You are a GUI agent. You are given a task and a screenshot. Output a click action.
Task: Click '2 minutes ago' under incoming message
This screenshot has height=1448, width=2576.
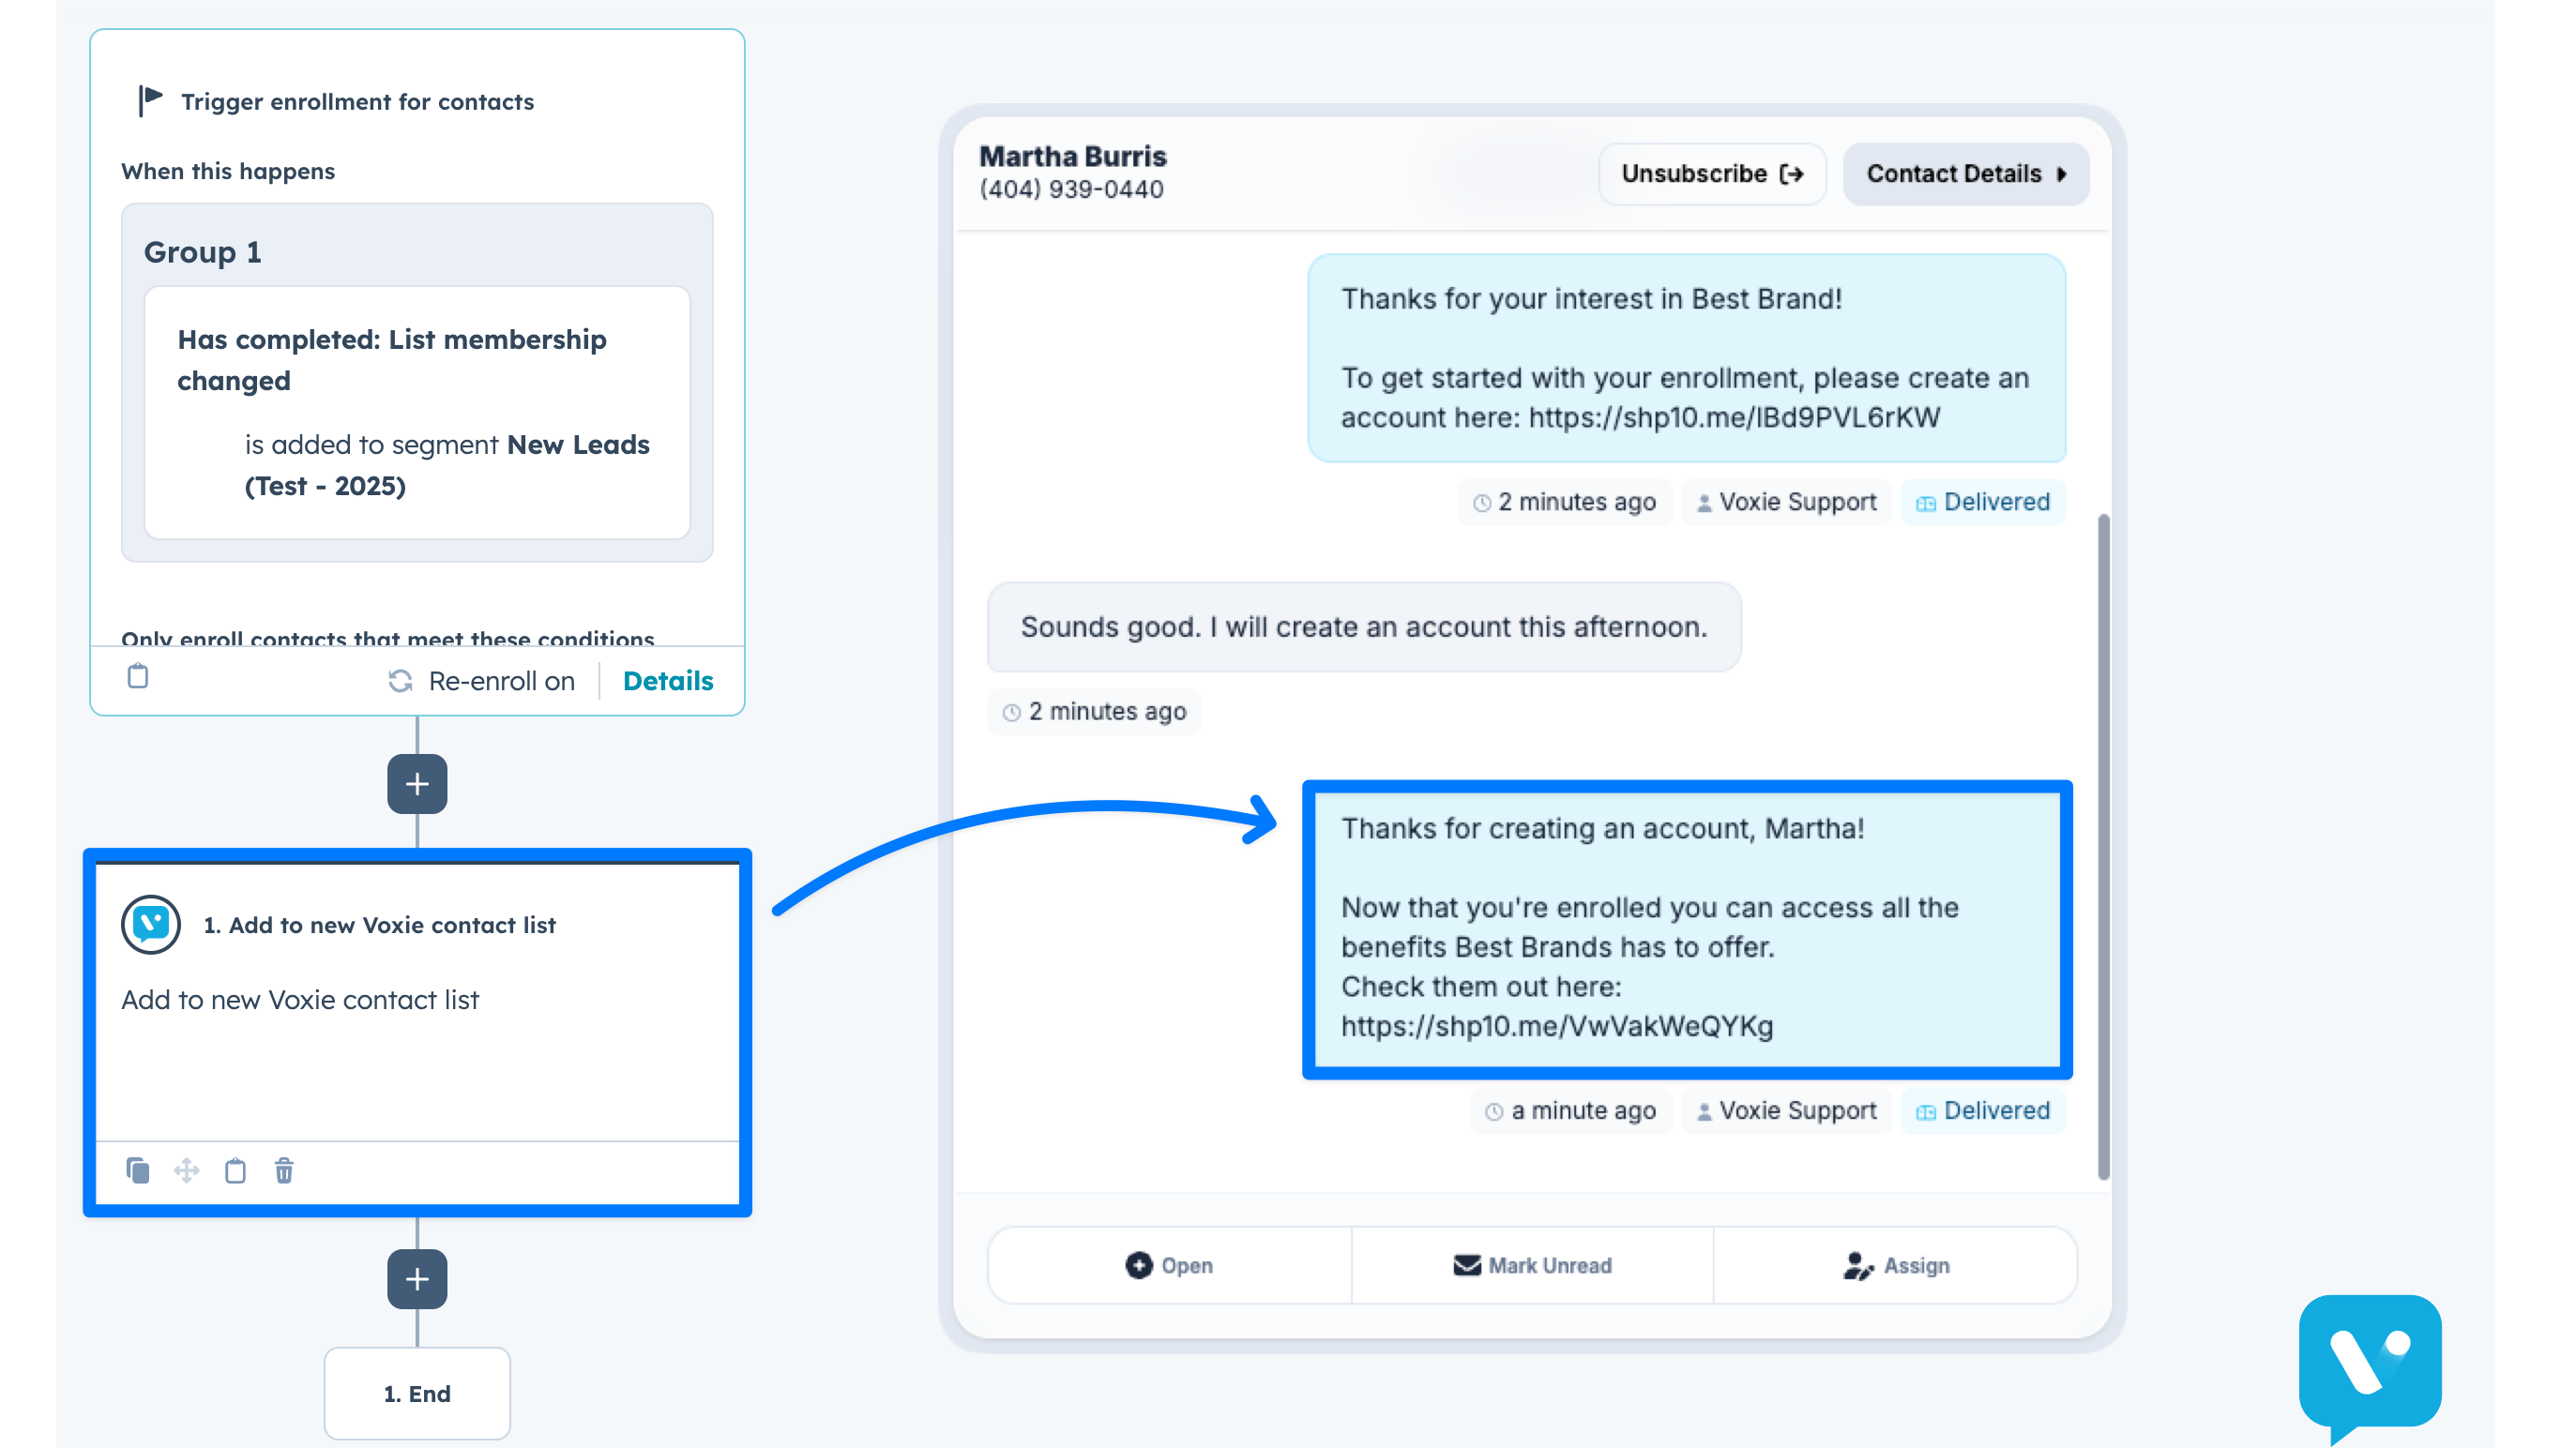coord(1094,712)
